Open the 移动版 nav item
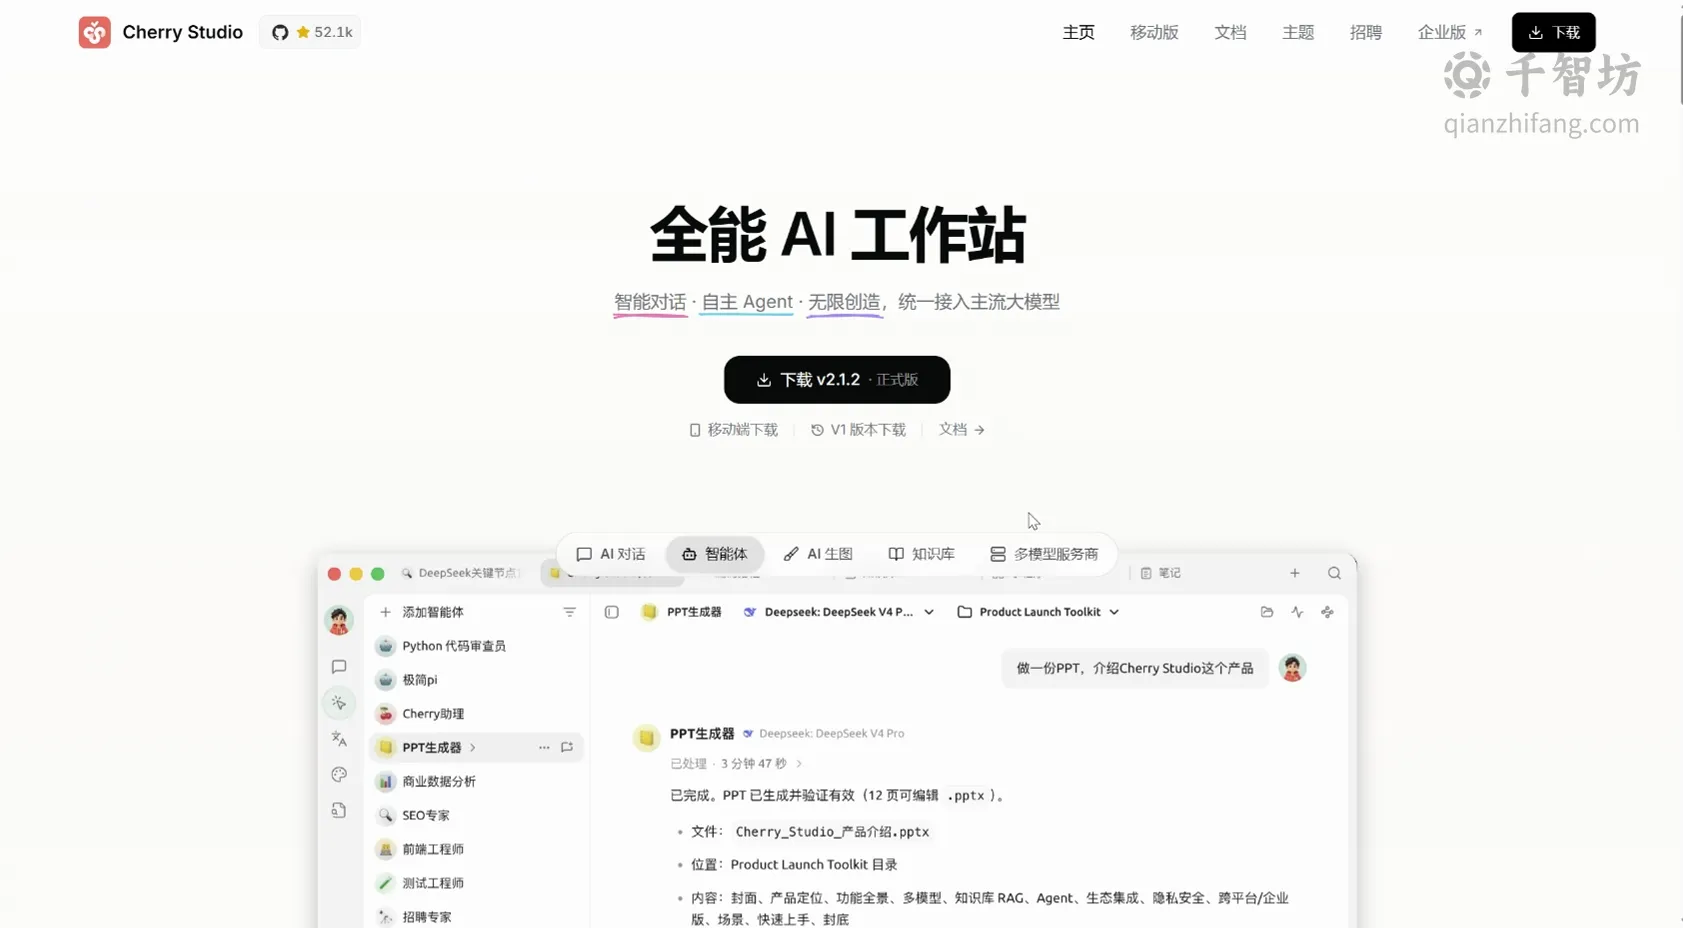This screenshot has width=1683, height=928. point(1154,32)
